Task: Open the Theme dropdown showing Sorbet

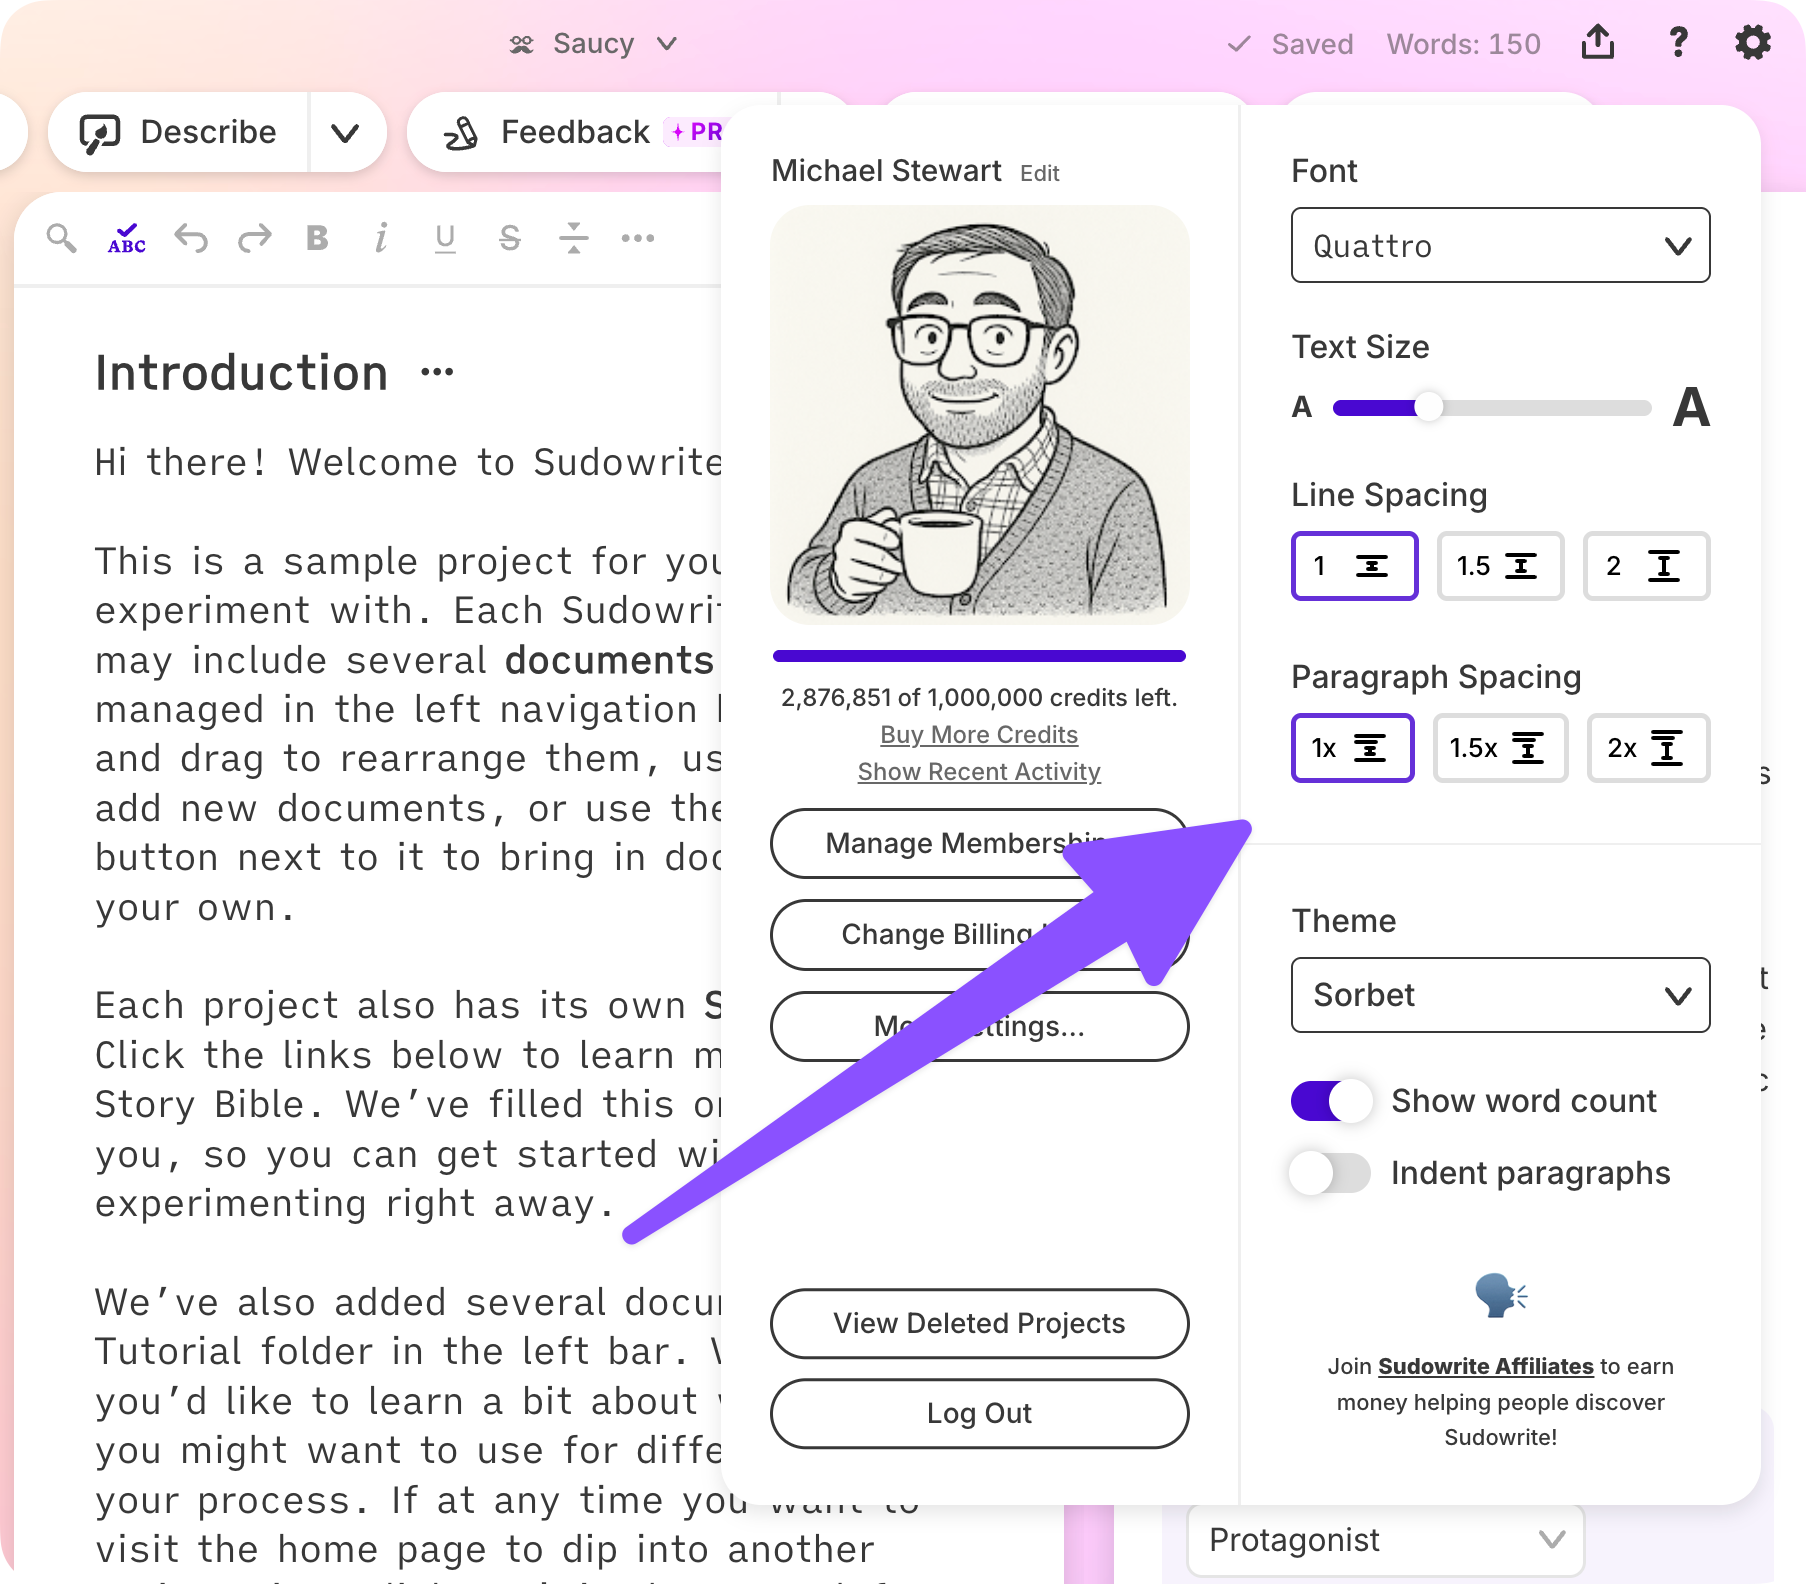Action: click(1500, 995)
